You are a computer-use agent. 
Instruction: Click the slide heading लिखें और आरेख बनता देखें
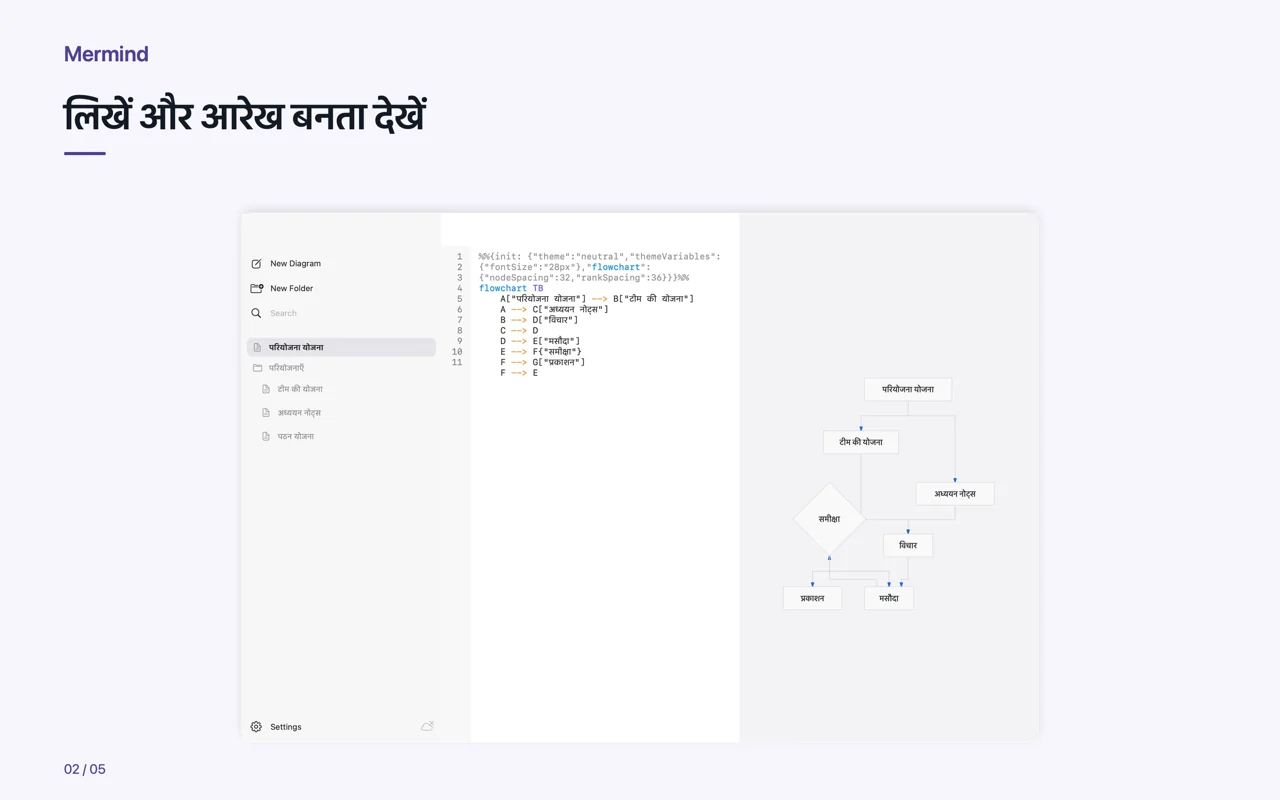pos(245,116)
